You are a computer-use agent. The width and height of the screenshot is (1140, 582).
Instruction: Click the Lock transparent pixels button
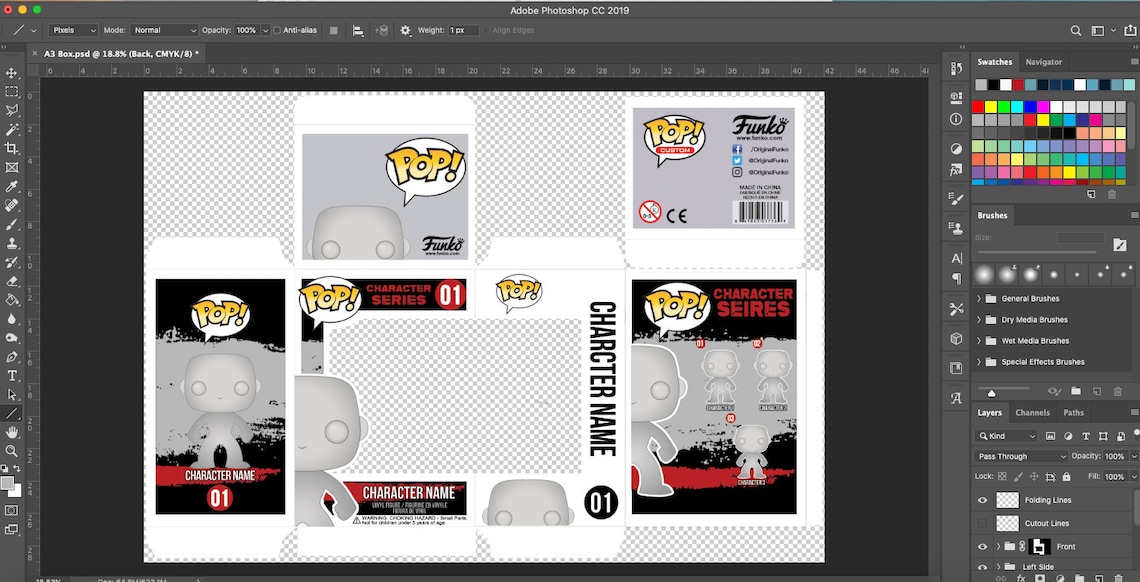click(x=1003, y=477)
